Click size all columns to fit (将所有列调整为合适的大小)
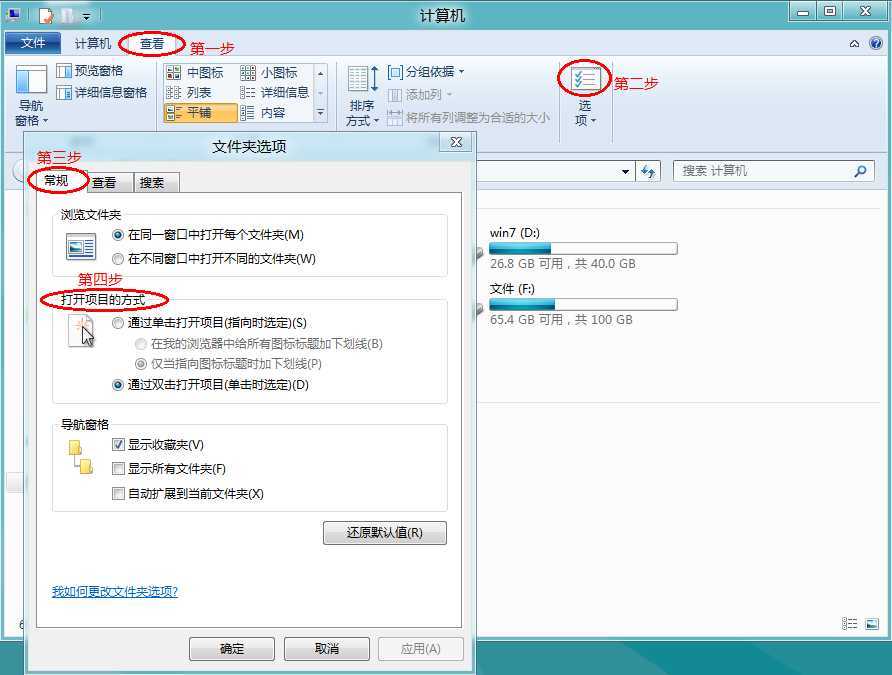 (468, 118)
